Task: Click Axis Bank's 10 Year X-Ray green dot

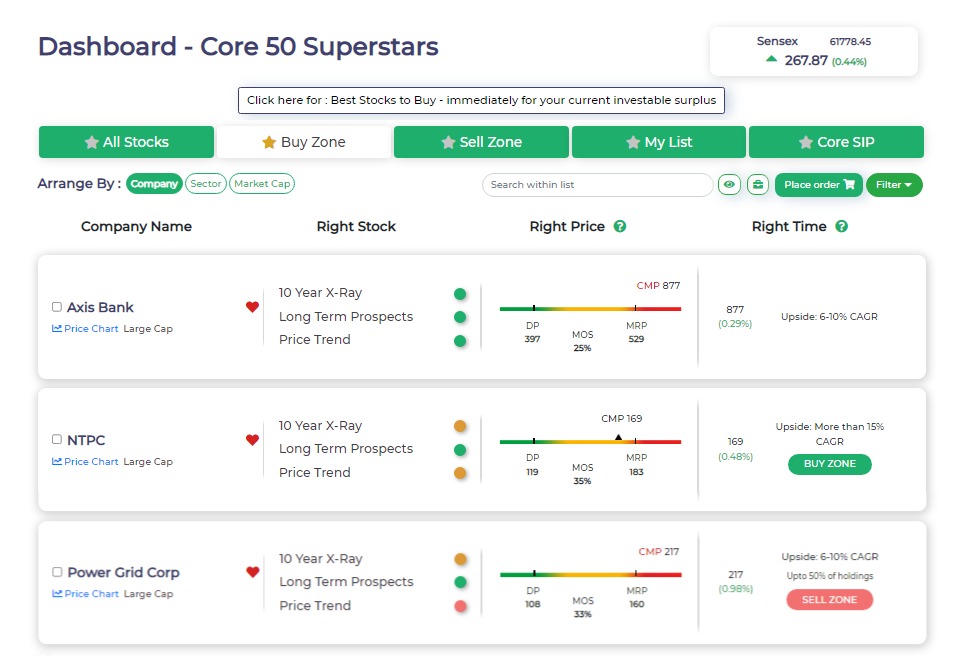Action: coord(460,294)
